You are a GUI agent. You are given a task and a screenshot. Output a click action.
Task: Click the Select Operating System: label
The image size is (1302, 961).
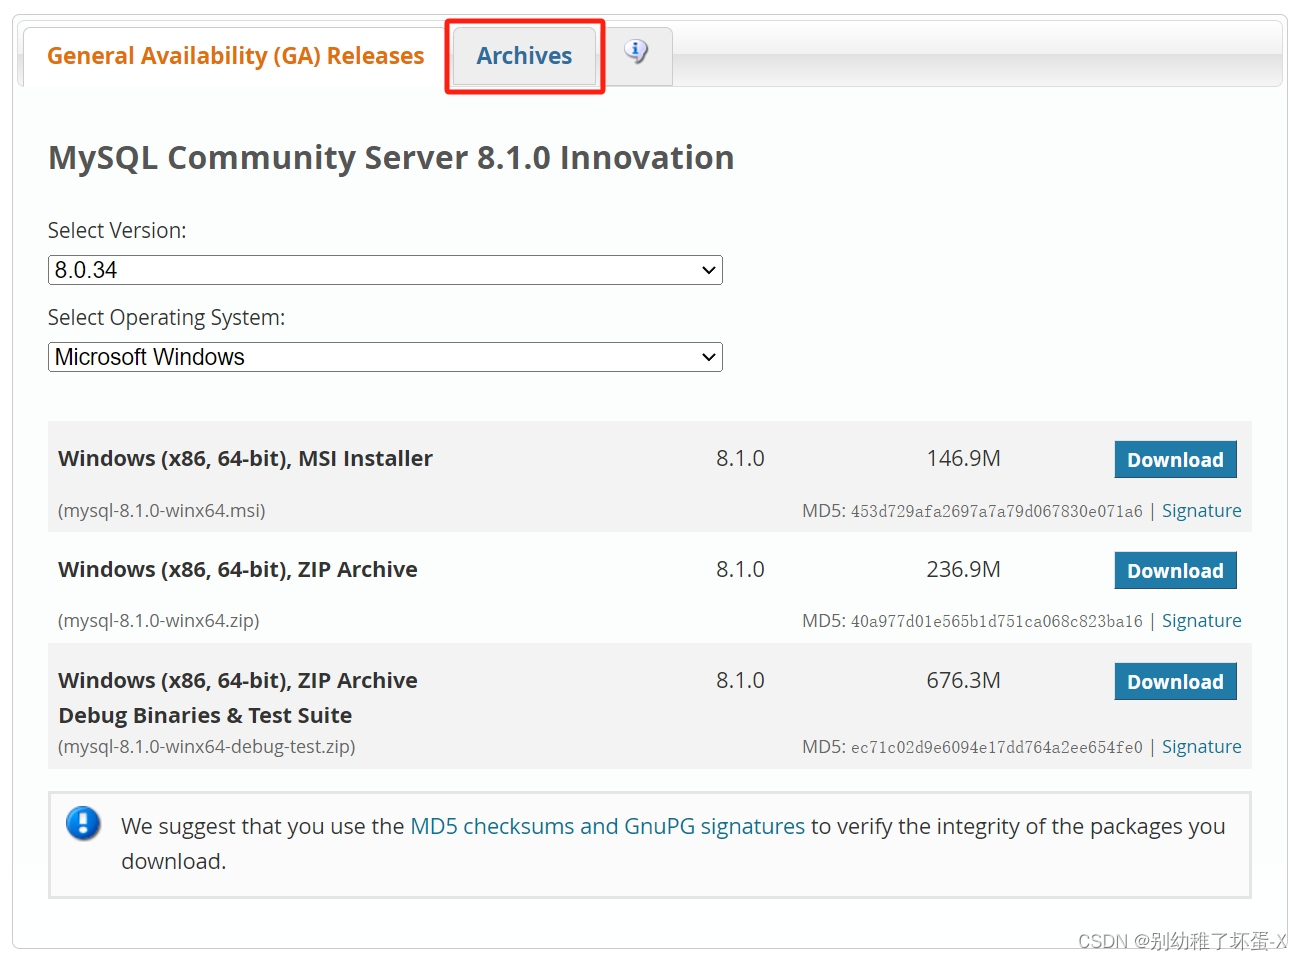click(x=166, y=317)
